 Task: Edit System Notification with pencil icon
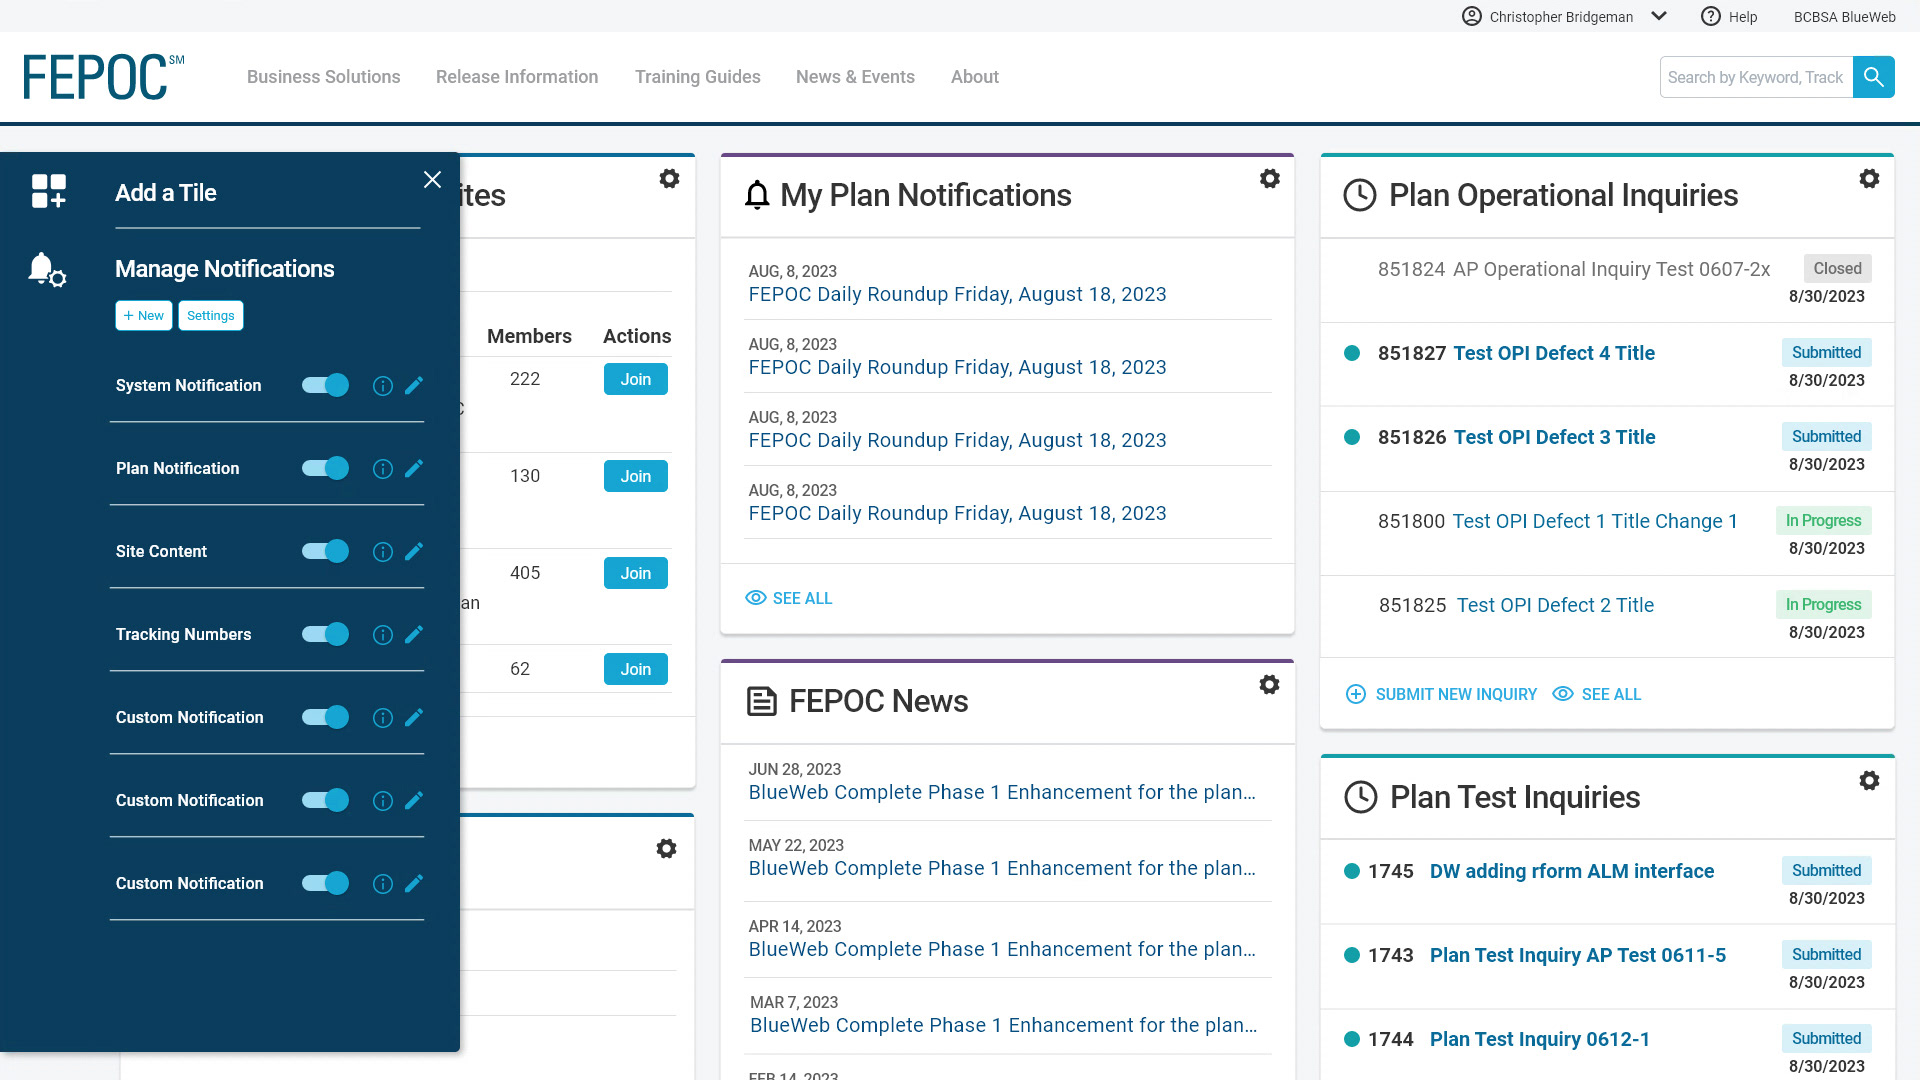pos(414,385)
